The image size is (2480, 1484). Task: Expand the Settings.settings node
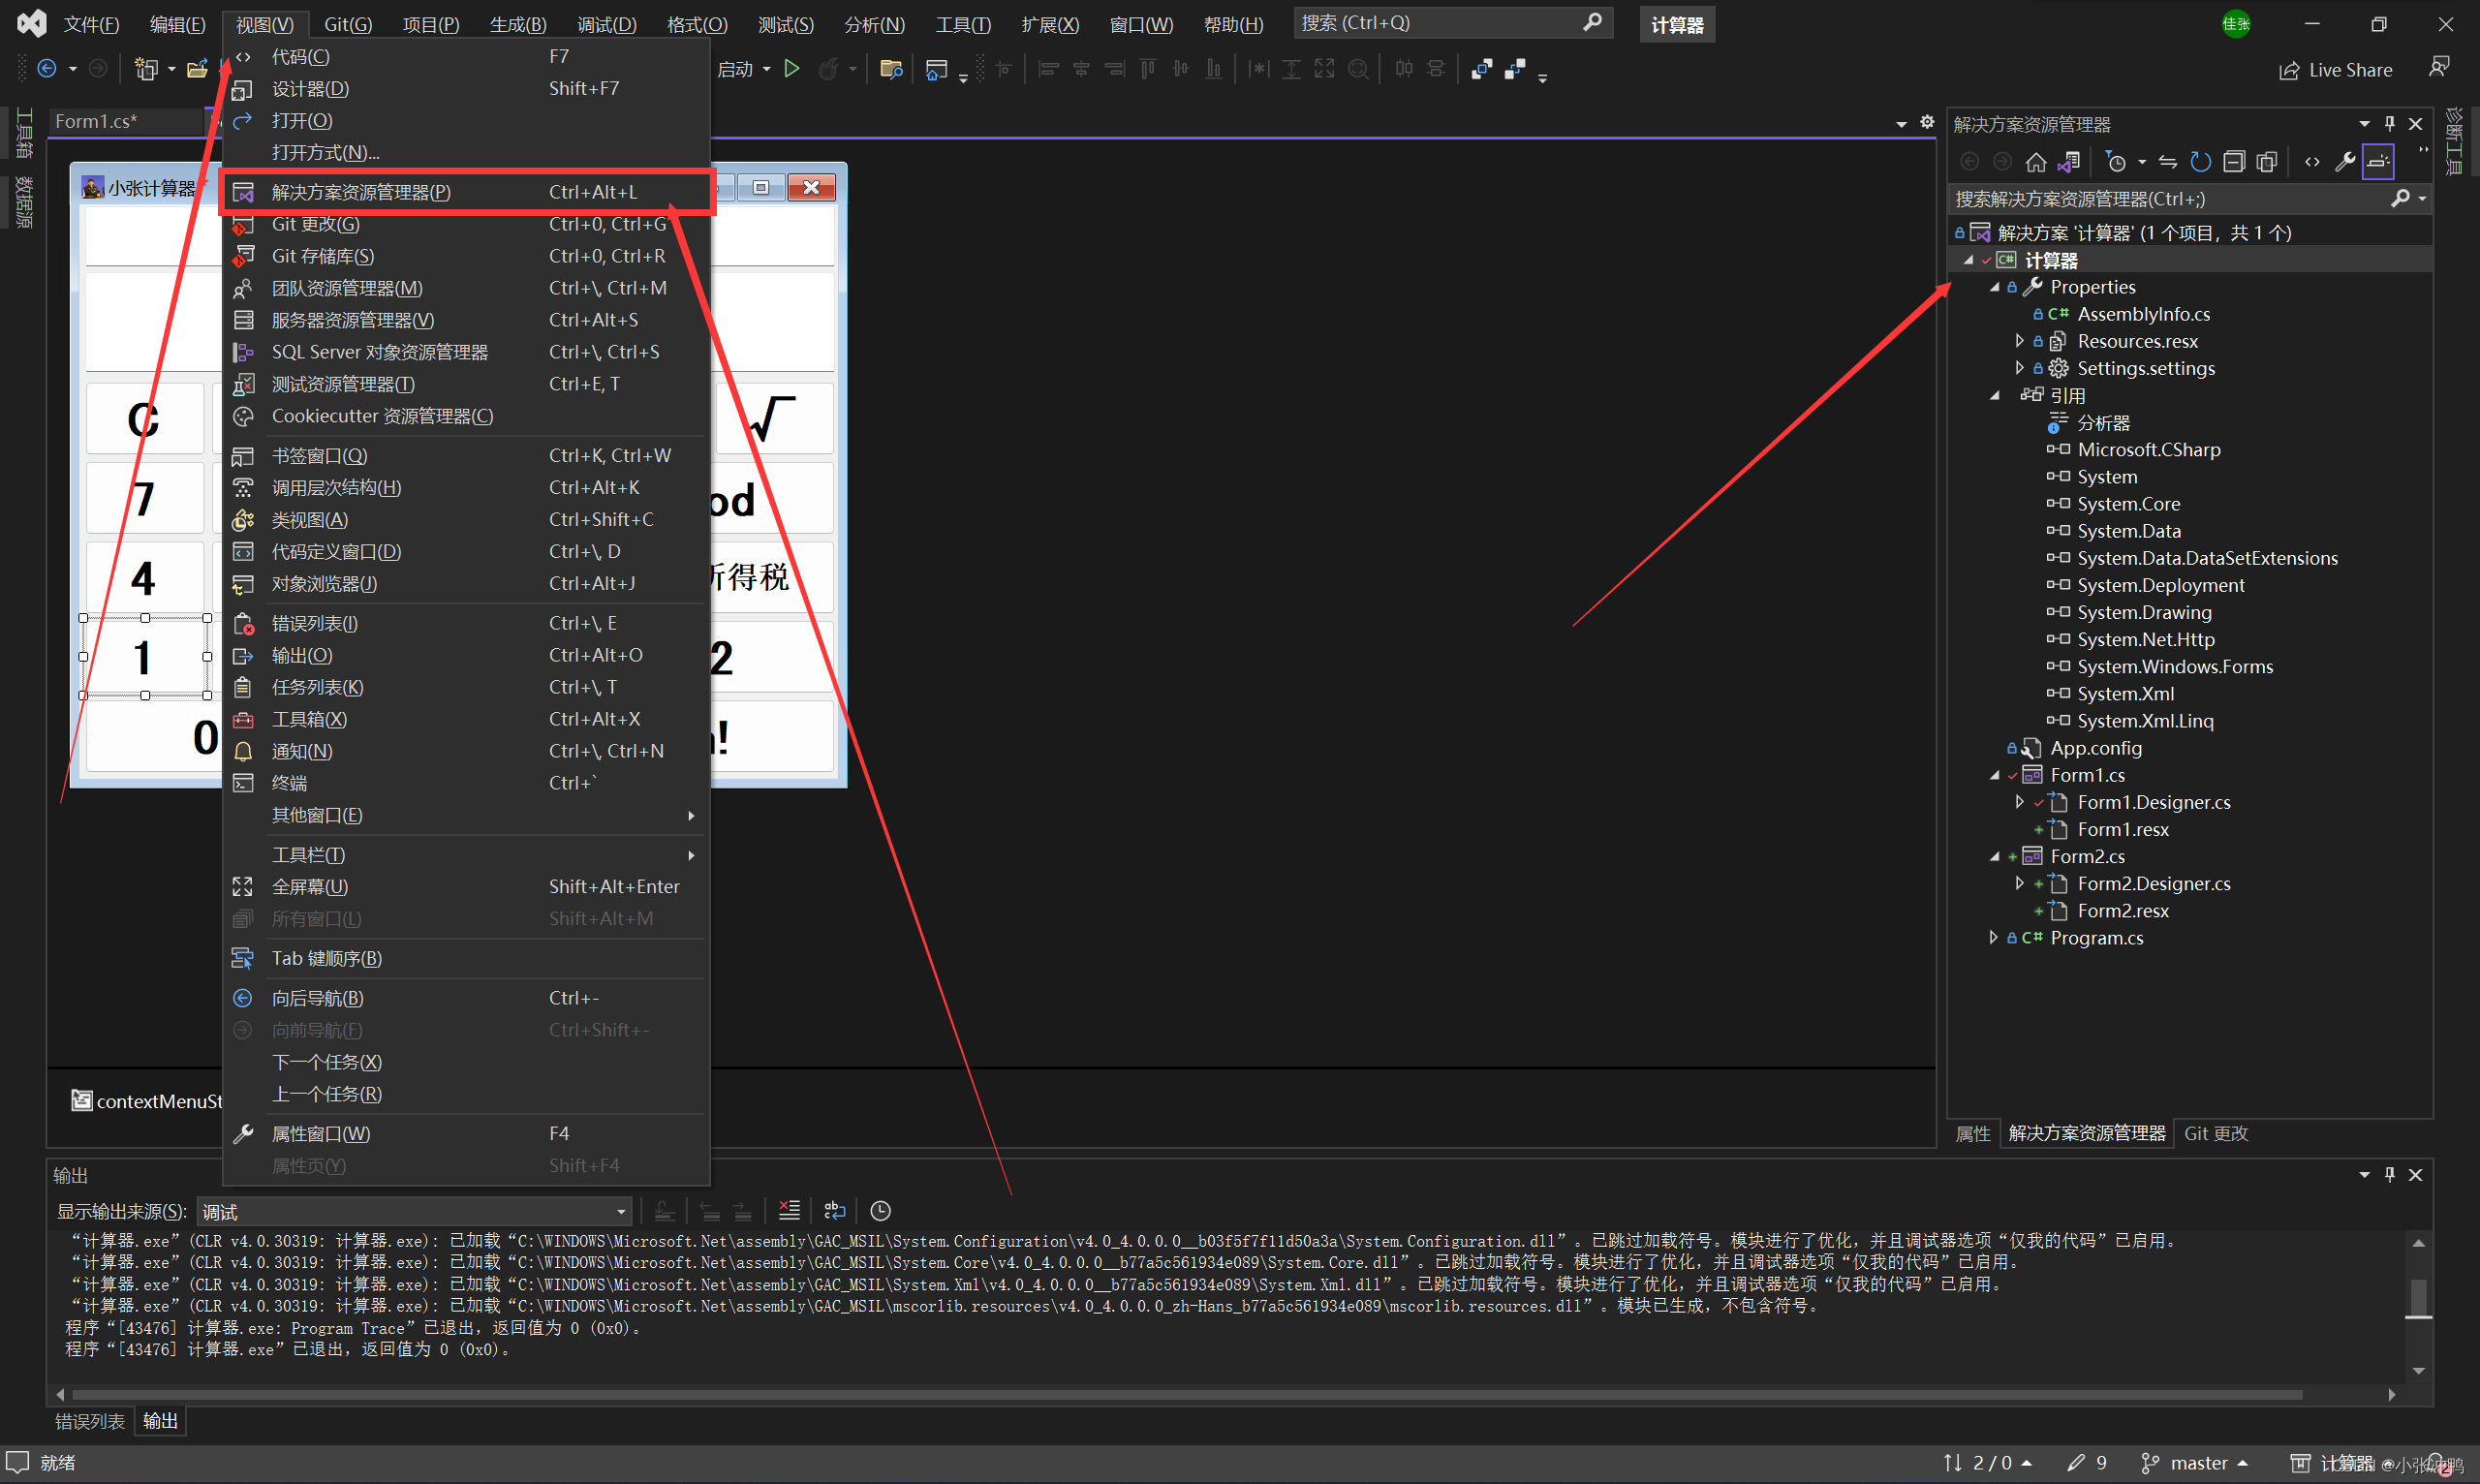pos(2019,368)
